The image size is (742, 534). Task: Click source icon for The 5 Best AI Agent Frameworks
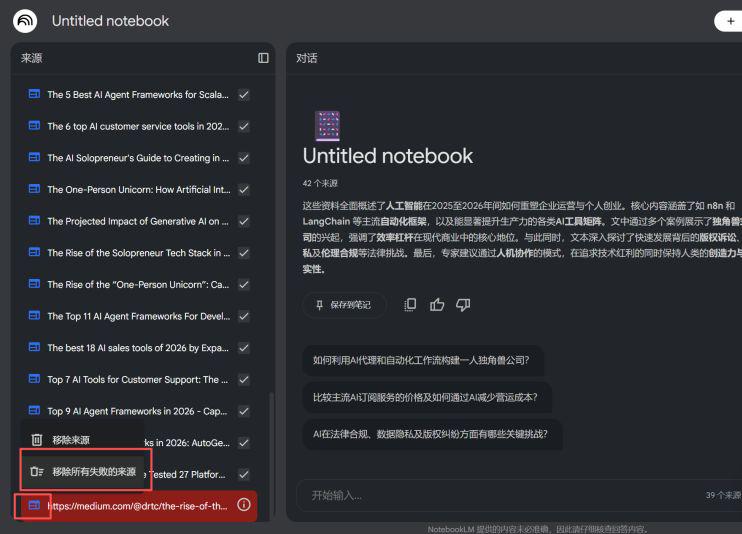pyautogui.click(x=35, y=94)
